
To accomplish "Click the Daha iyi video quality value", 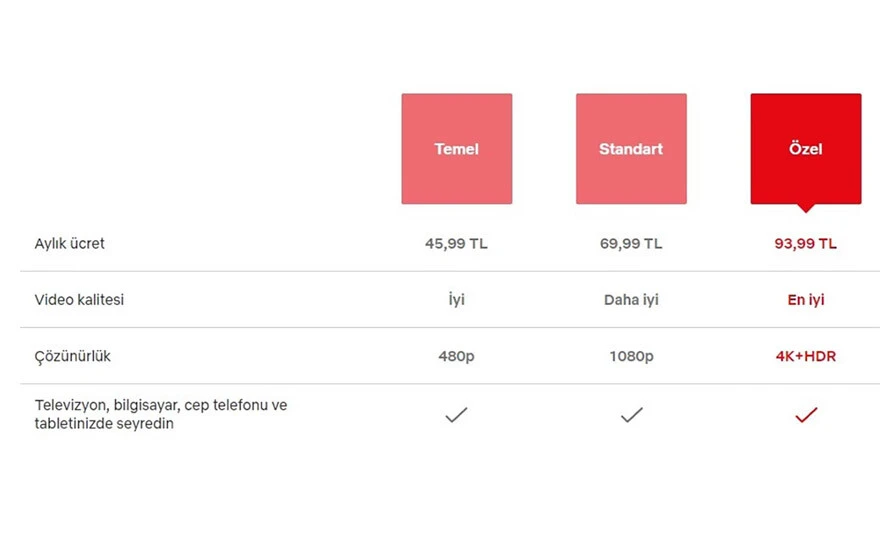I will [x=631, y=299].
